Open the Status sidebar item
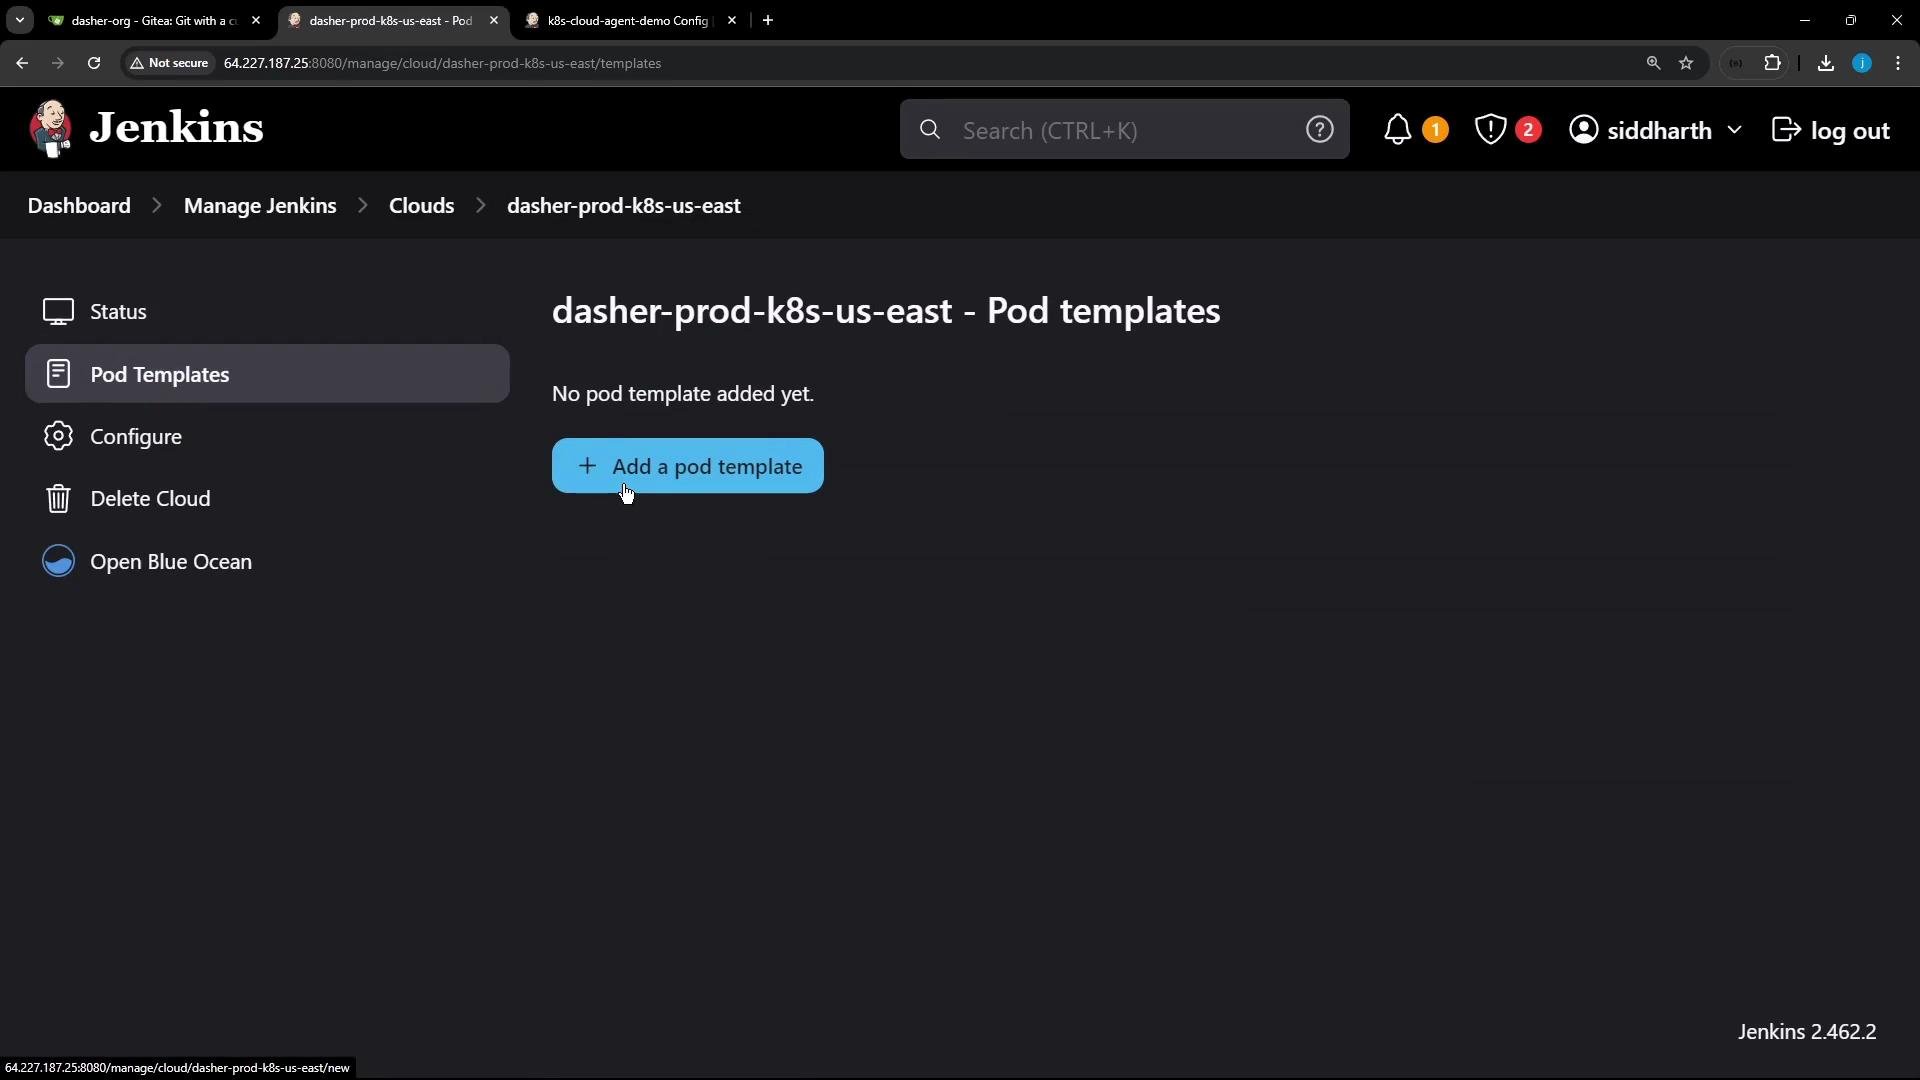The height and width of the screenshot is (1080, 1920). (267, 312)
